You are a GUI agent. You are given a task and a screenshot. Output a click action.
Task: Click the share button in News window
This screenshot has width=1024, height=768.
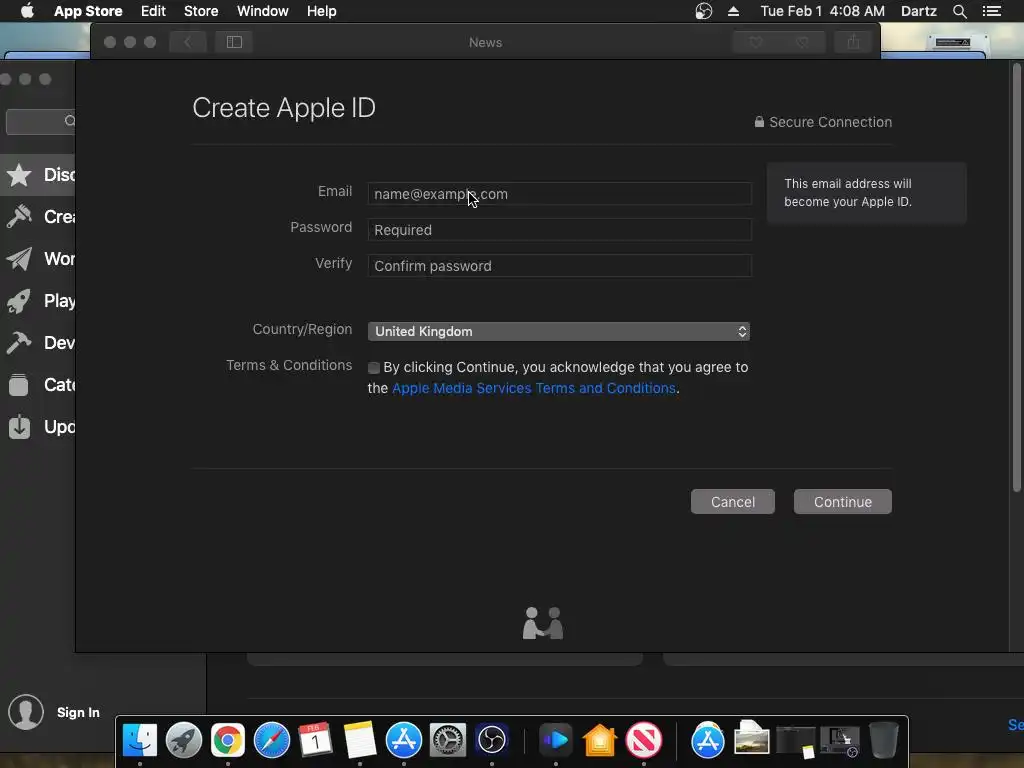pyautogui.click(x=853, y=42)
